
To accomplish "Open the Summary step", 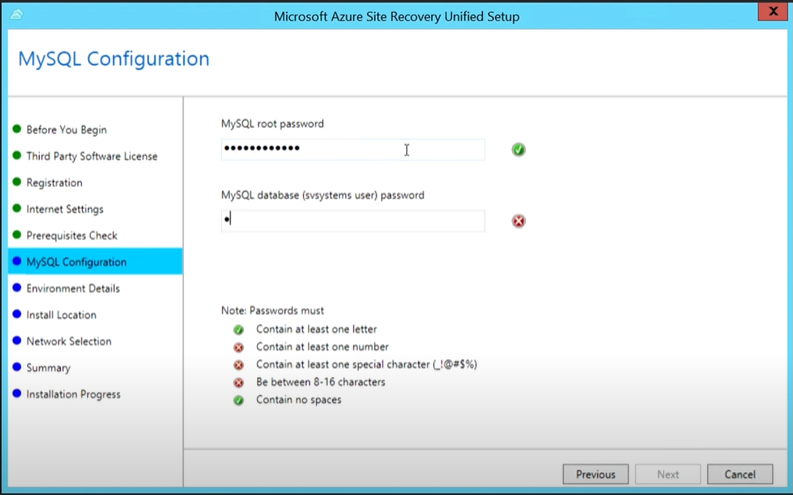I will (48, 368).
